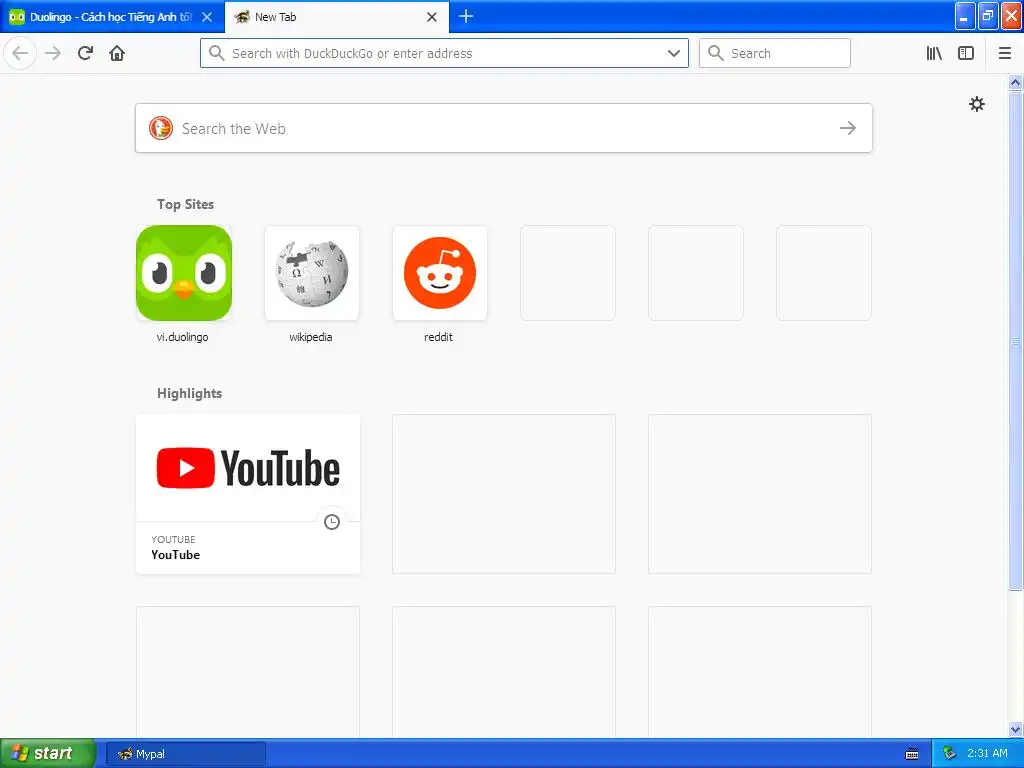Image resolution: width=1024 pixels, height=768 pixels.
Task: Focus the toolbar Search box
Action: tap(775, 53)
